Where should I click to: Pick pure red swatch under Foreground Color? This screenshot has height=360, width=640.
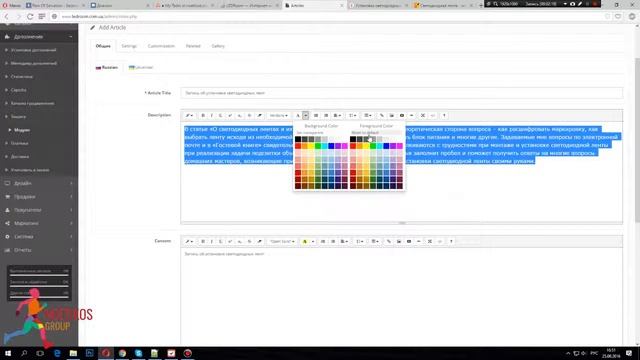click(x=353, y=146)
